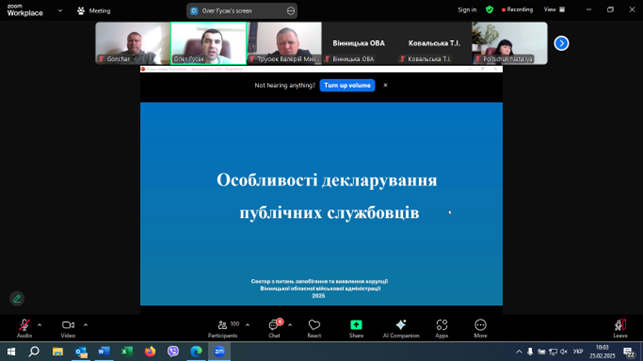Open Viber from taskbar
This screenshot has height=361, width=643.
[x=173, y=352]
